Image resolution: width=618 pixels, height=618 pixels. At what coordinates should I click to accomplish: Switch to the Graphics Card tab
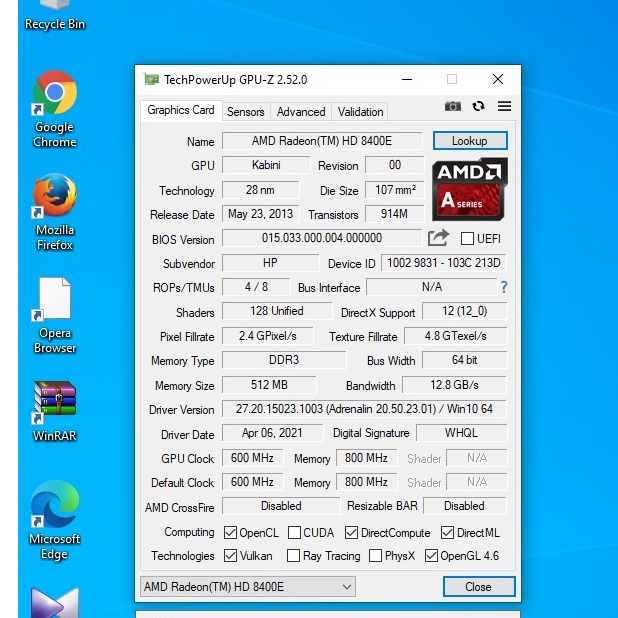[181, 110]
